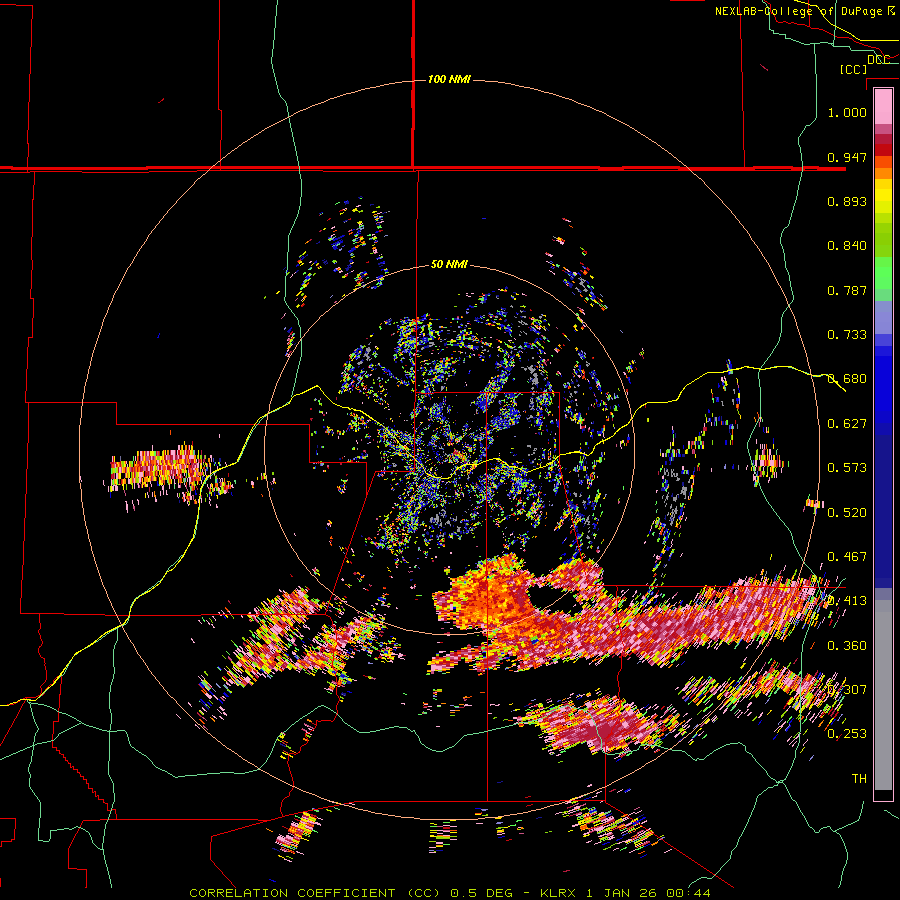The height and width of the screenshot is (900, 900).
Task: Select the 0.787 scale value
Action: click(x=847, y=290)
